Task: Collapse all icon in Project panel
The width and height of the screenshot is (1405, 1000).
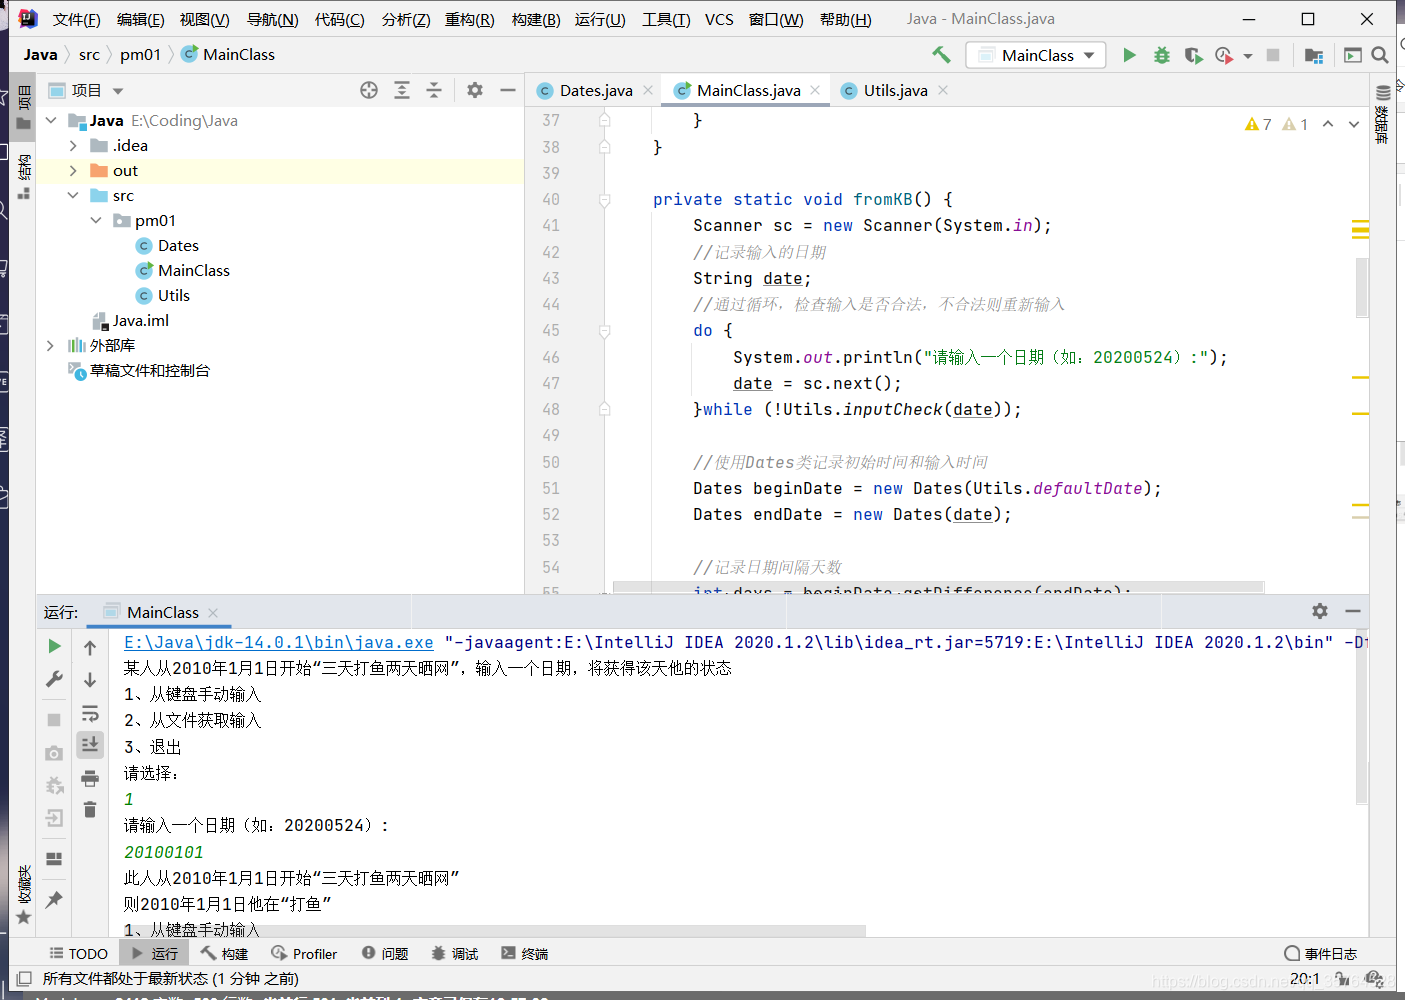Action: 434,90
